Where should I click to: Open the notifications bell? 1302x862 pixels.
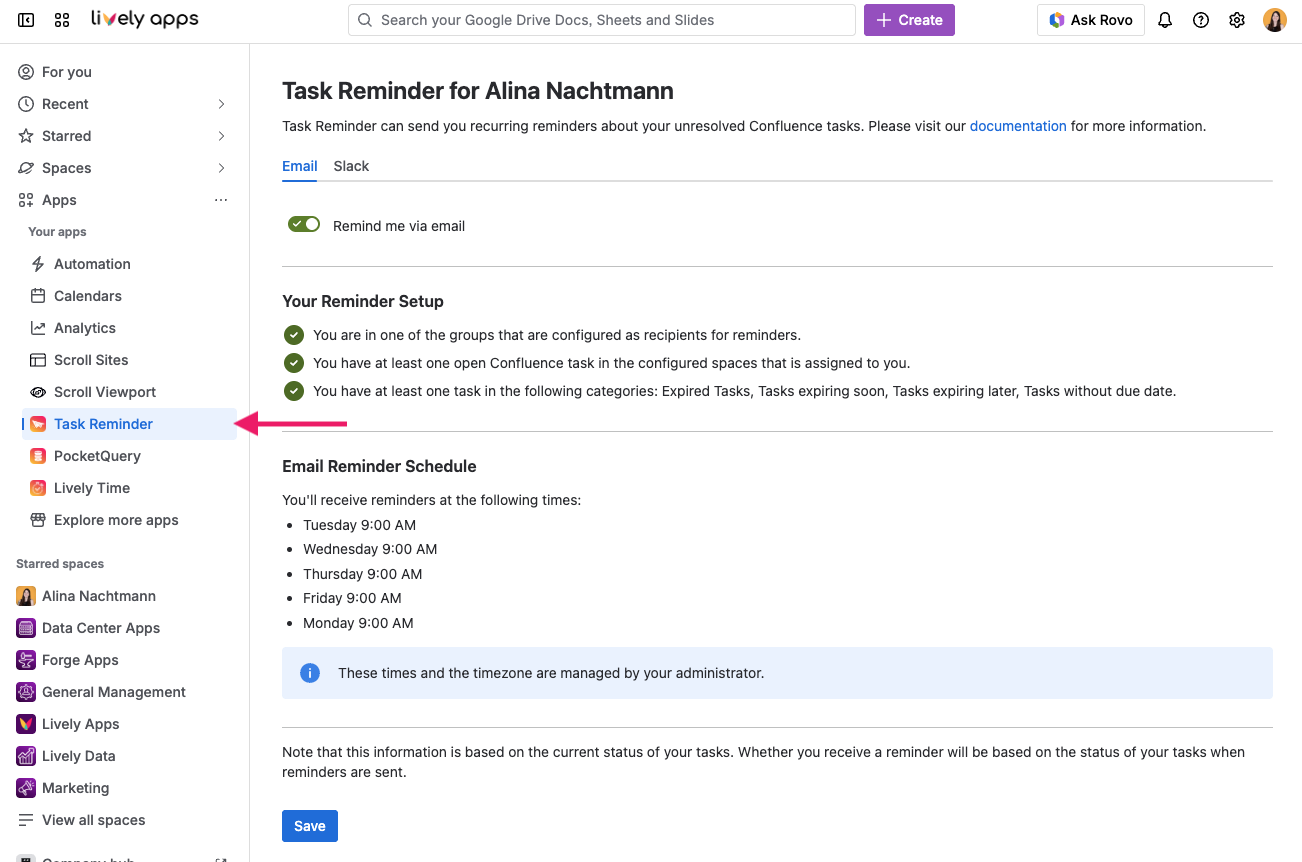1164,19
